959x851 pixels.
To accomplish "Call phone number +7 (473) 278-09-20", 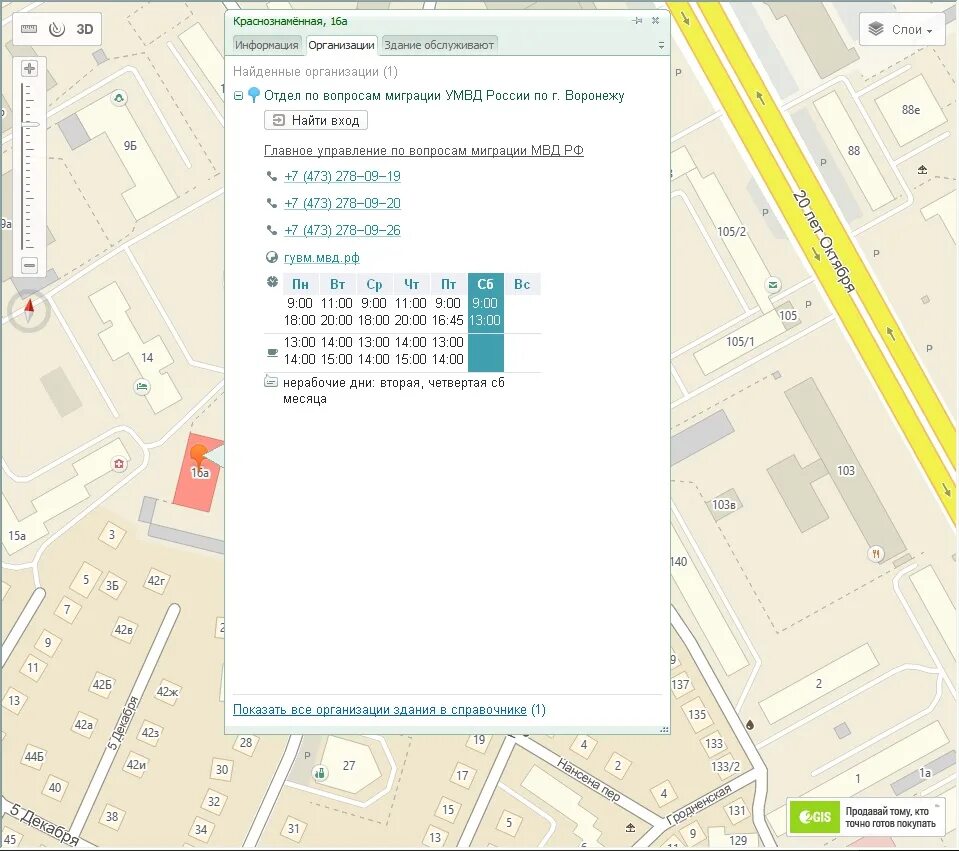I will (x=342, y=203).
